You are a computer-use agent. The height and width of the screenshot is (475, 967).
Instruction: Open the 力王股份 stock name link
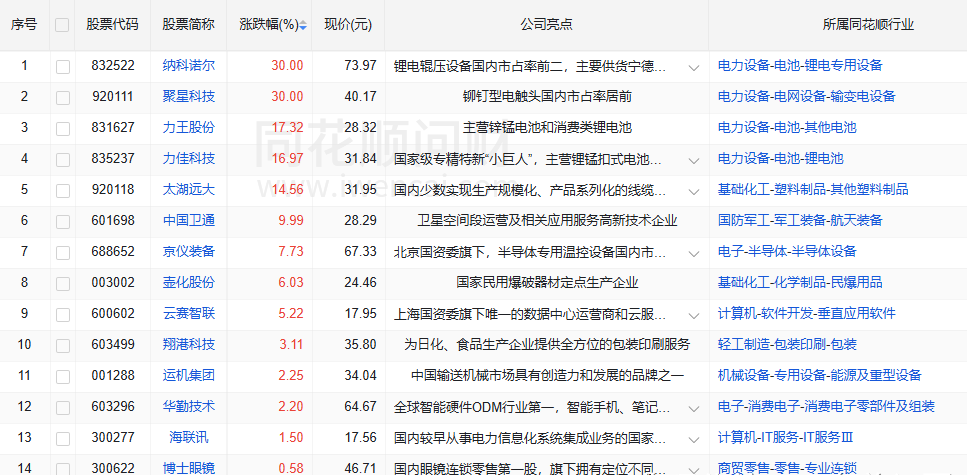pos(189,128)
